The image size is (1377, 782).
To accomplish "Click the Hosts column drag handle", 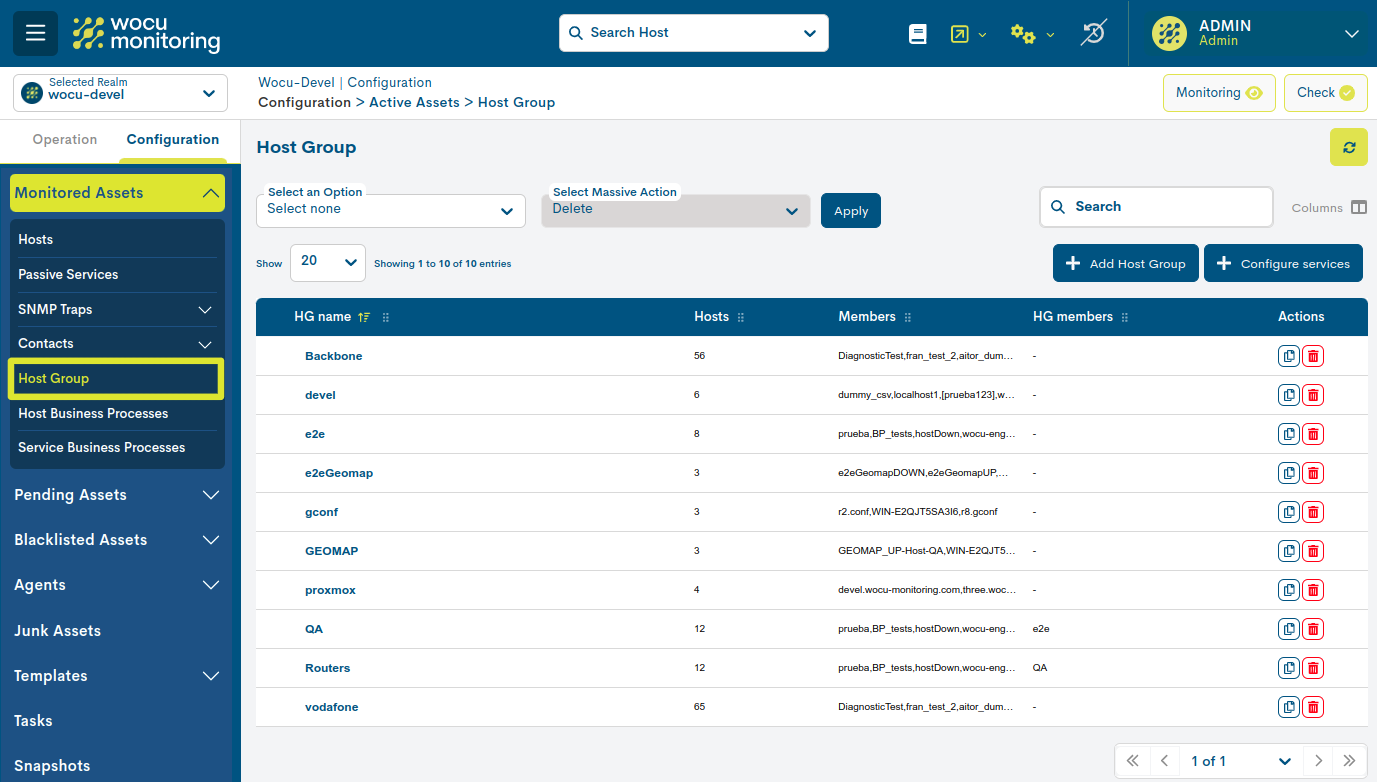I will coord(741,317).
